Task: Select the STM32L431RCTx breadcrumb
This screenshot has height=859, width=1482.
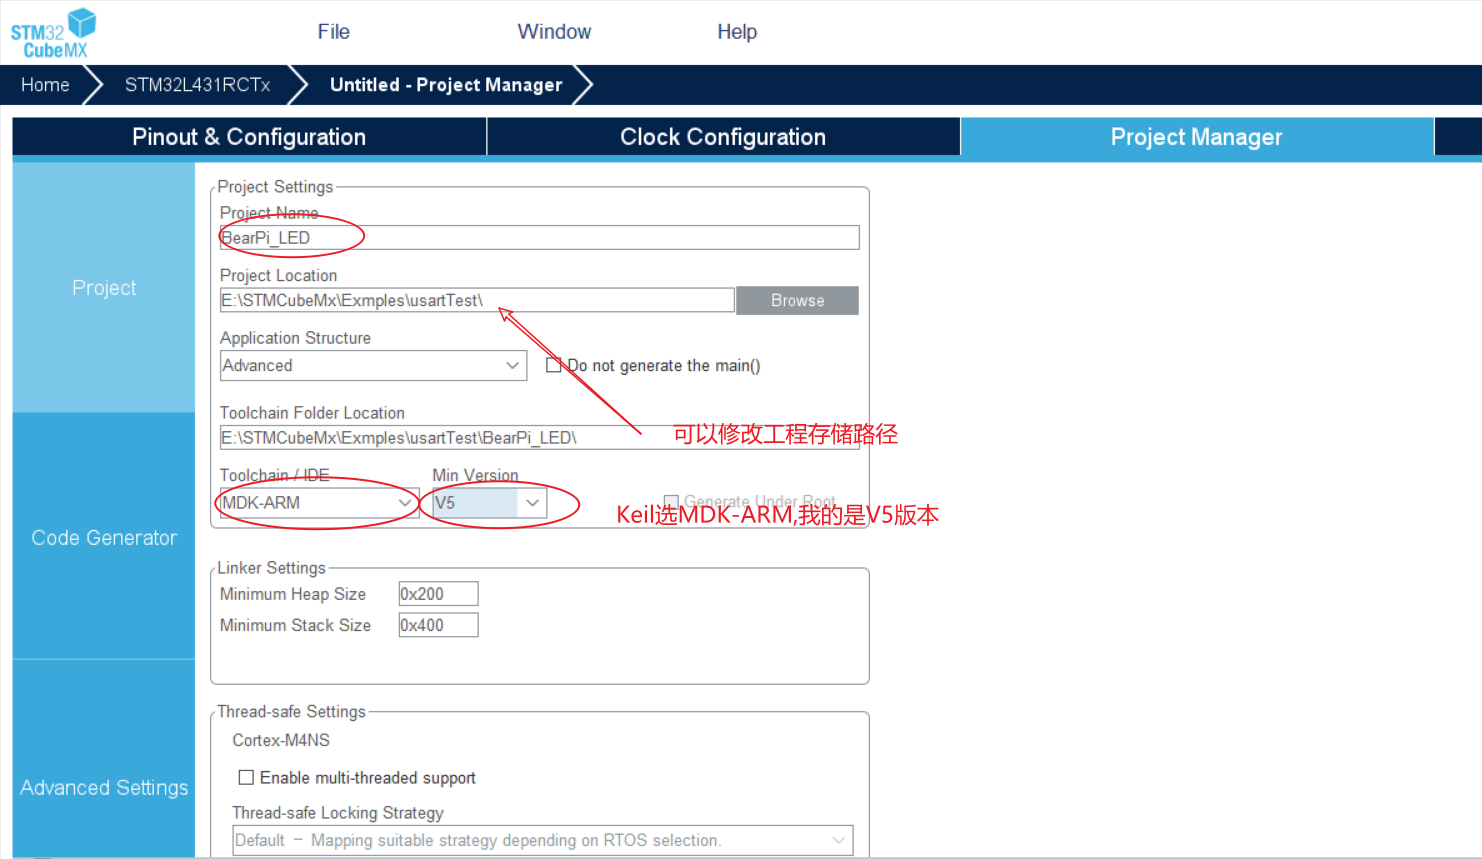Action: [x=197, y=85]
